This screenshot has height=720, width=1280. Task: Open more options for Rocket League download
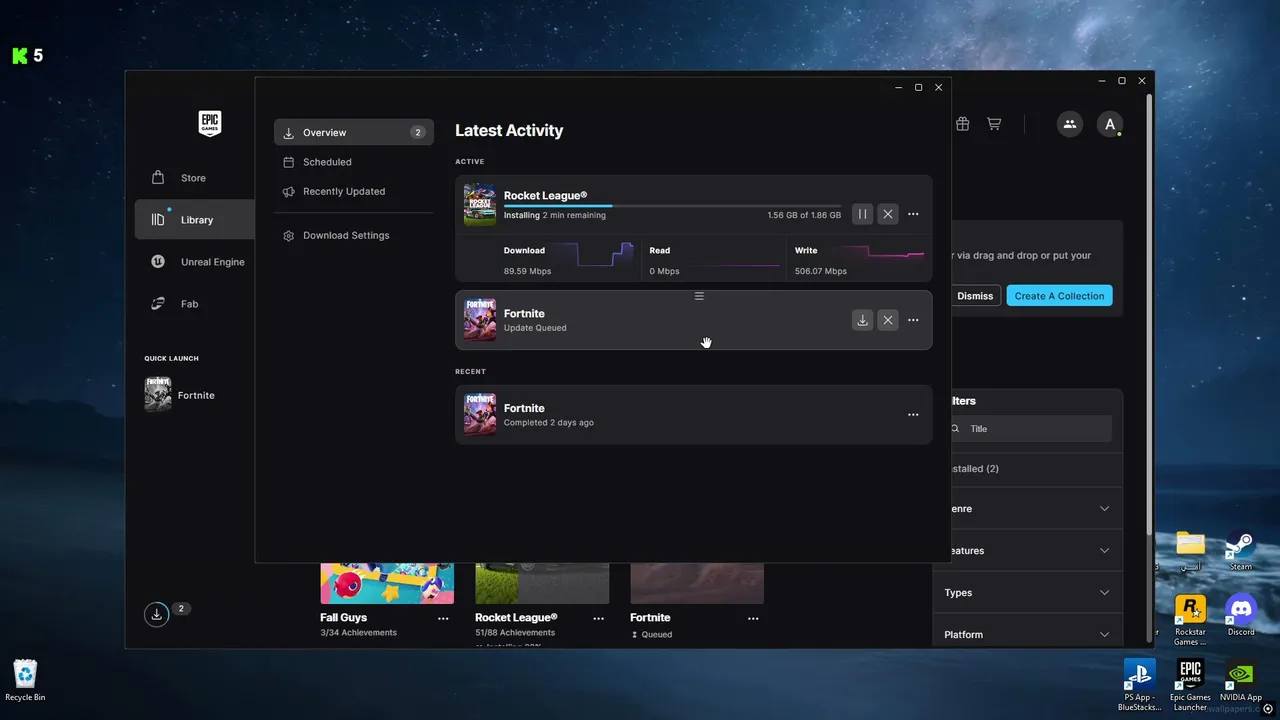click(x=913, y=214)
